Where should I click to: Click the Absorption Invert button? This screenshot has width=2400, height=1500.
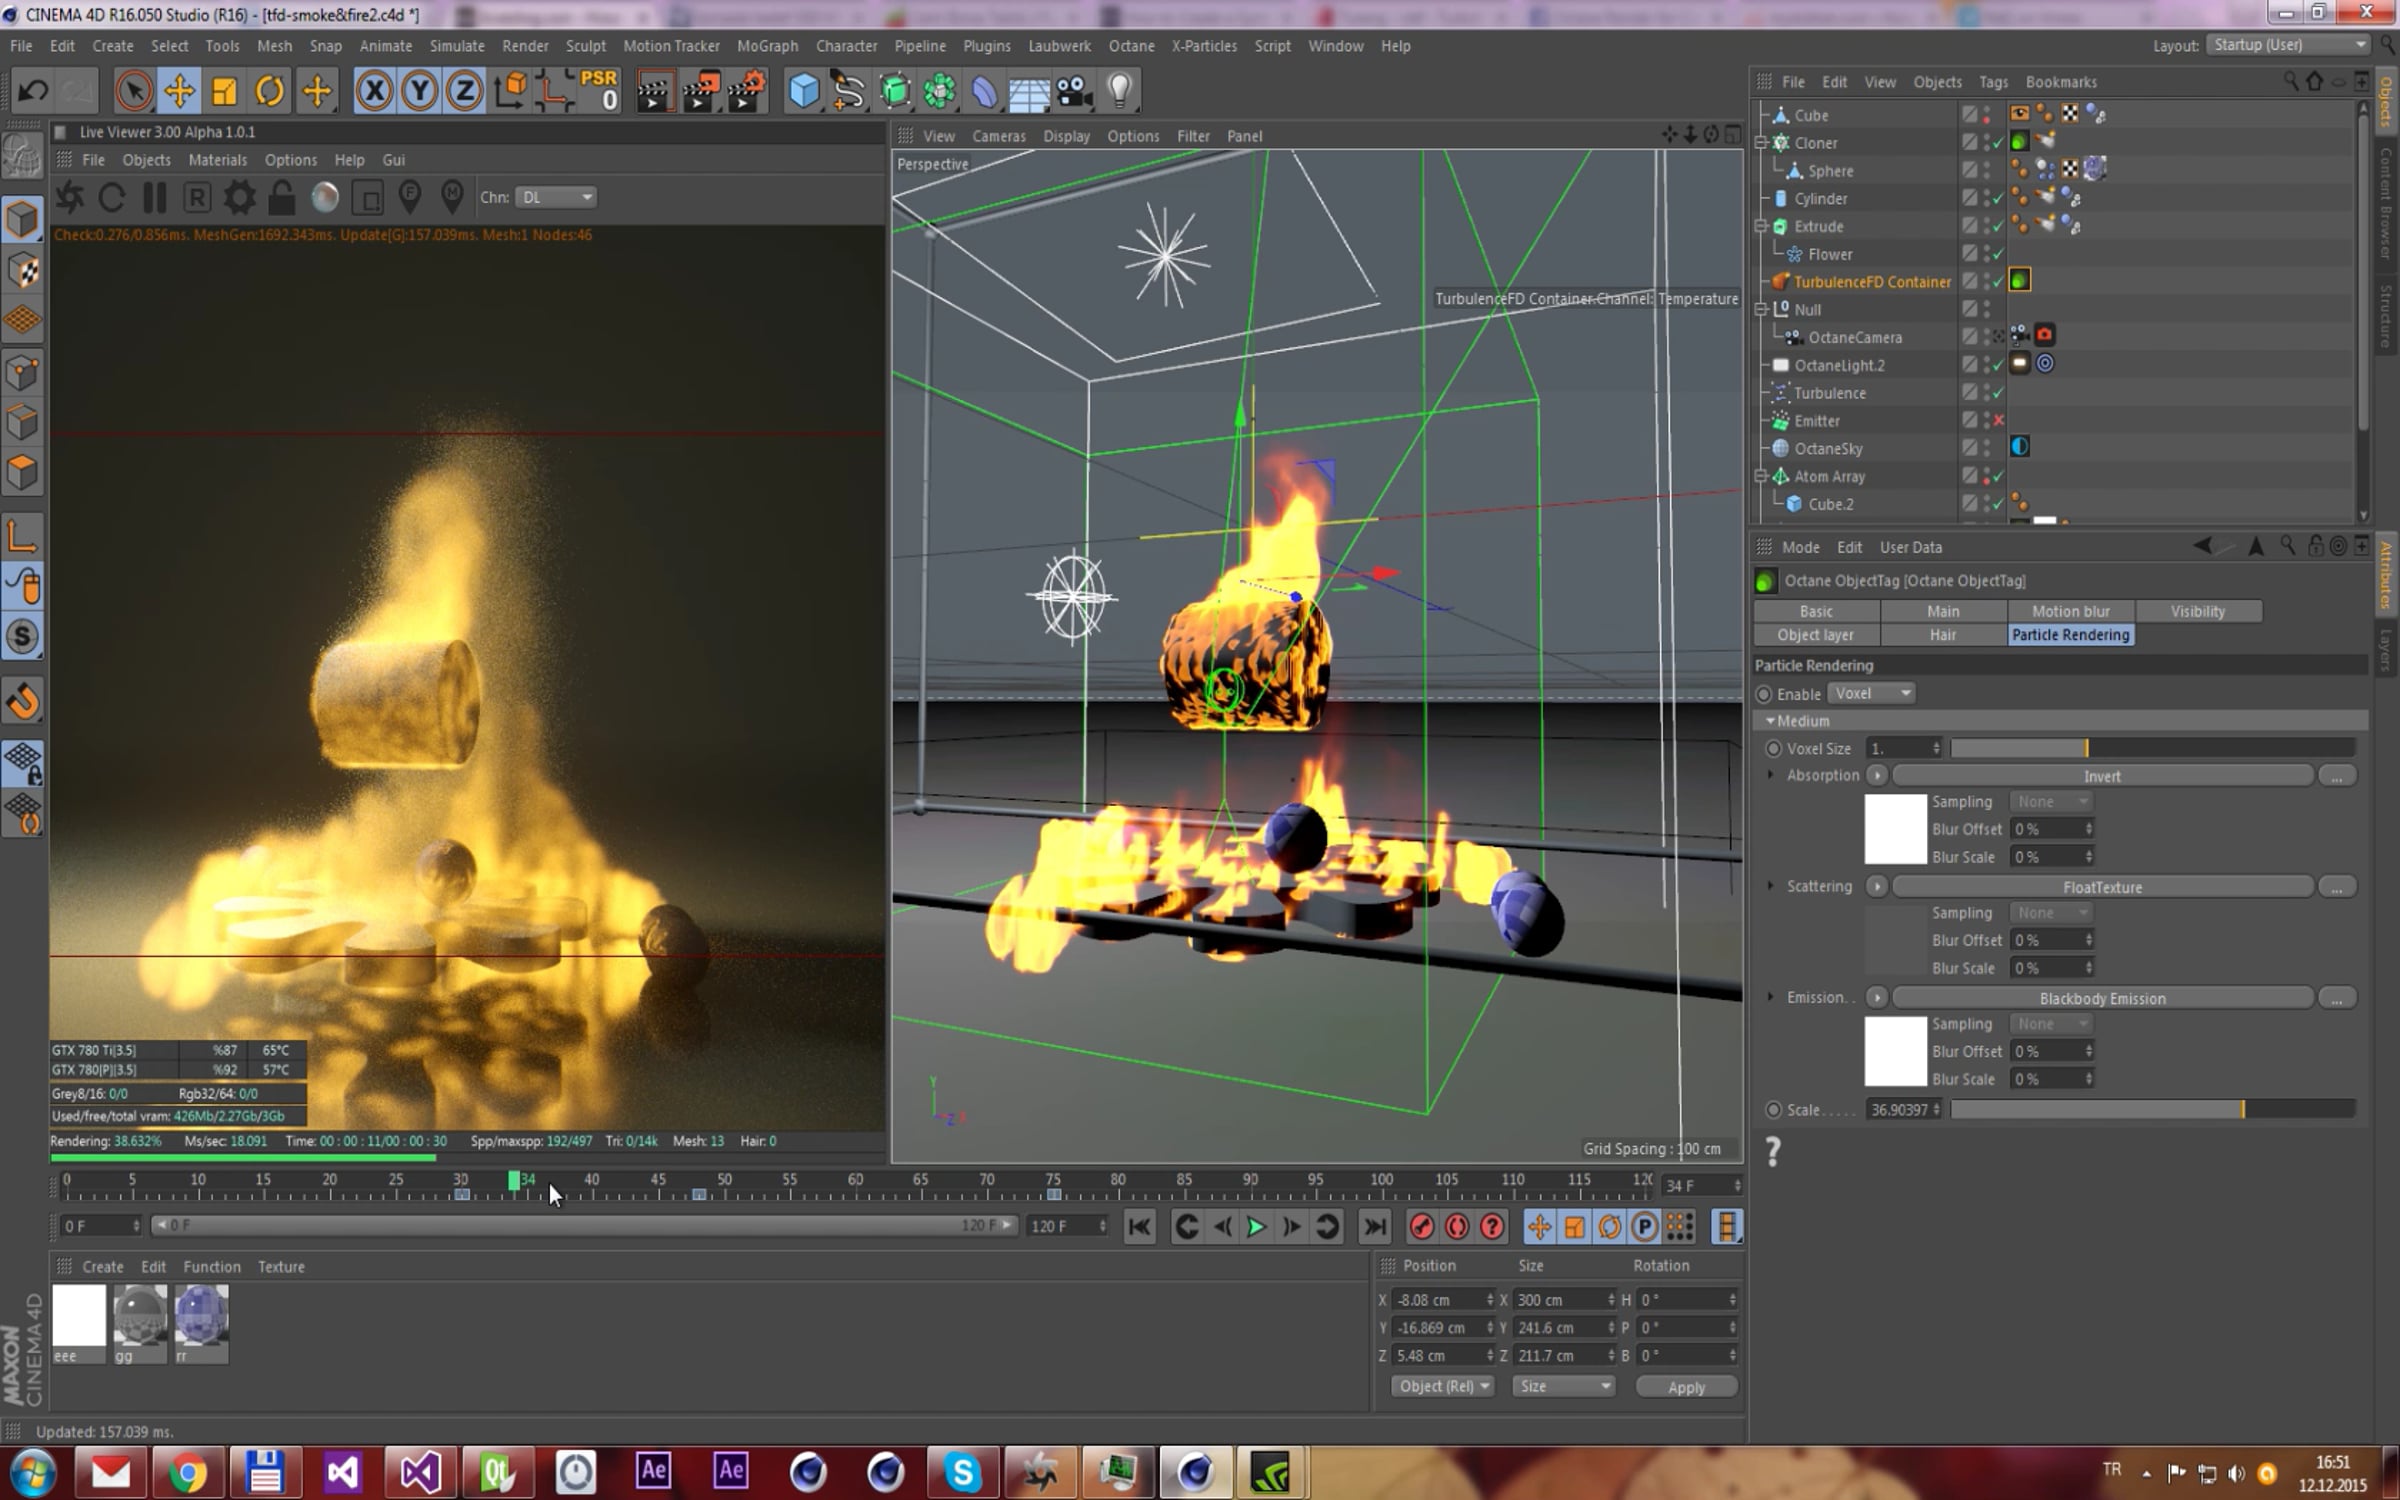[2102, 776]
